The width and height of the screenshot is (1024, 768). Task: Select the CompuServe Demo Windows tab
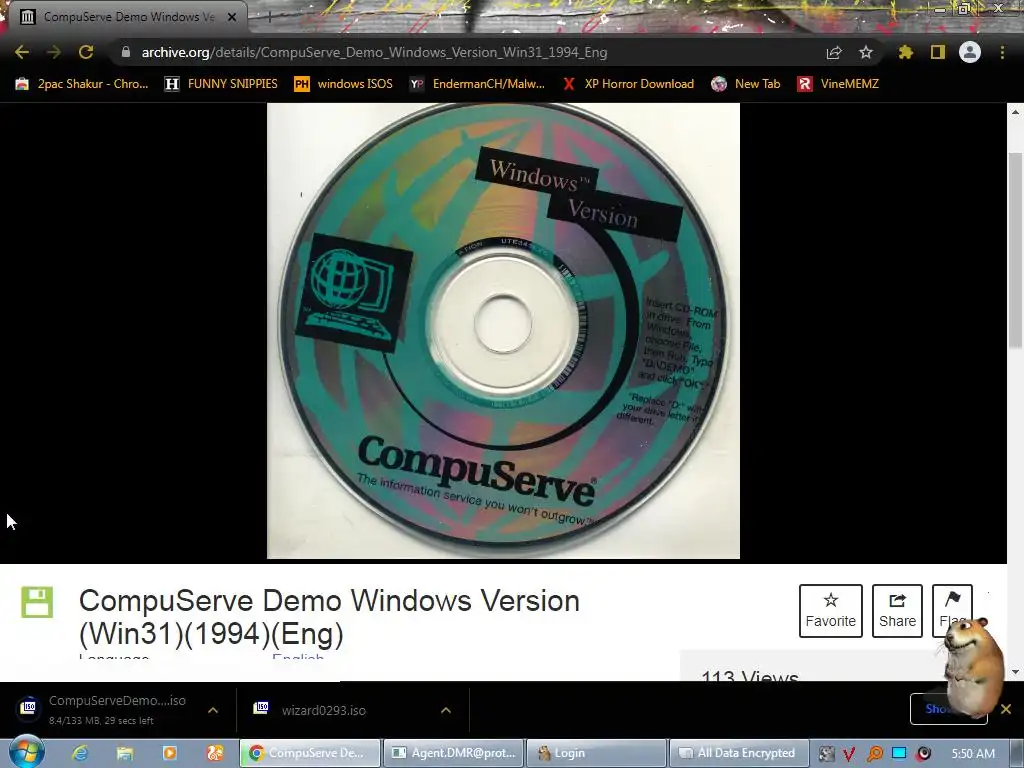point(124,17)
